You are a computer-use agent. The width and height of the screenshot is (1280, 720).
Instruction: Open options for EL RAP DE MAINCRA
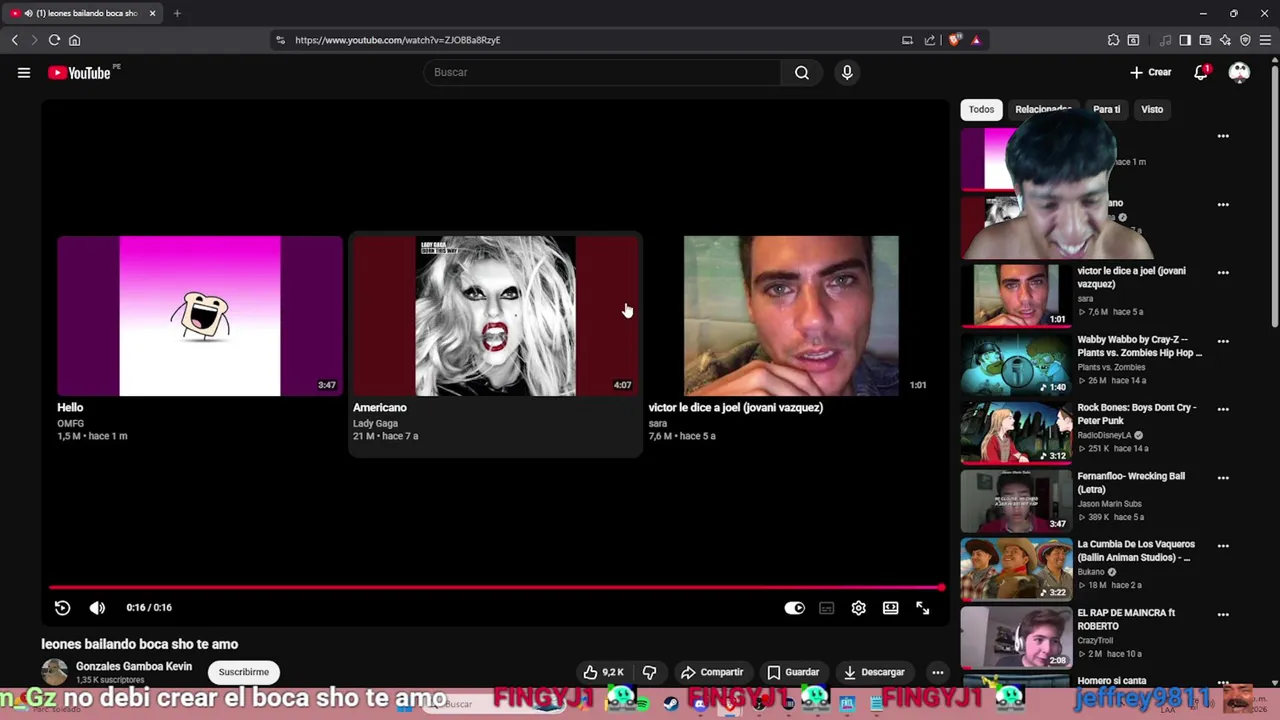coord(1222,614)
